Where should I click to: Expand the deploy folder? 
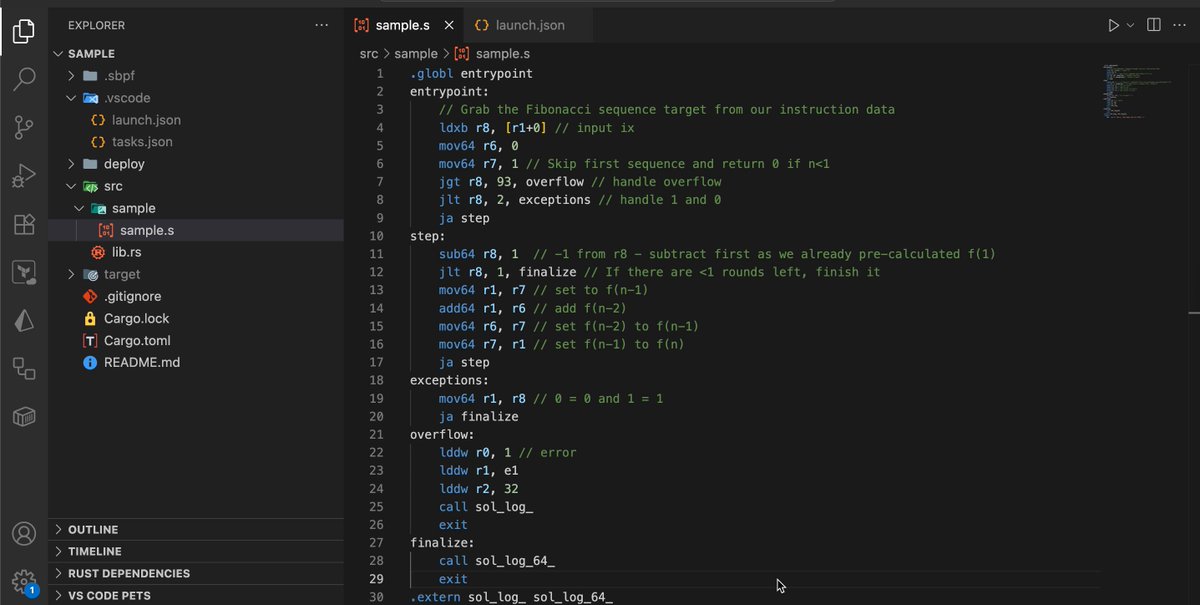pyautogui.click(x=196, y=164)
